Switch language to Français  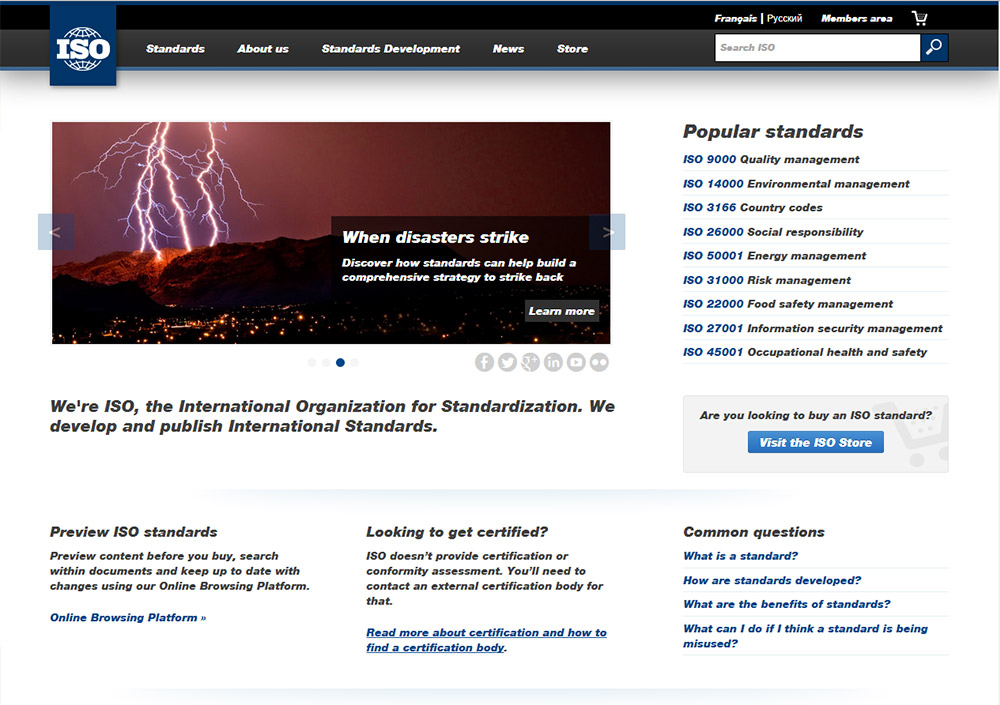coord(735,19)
